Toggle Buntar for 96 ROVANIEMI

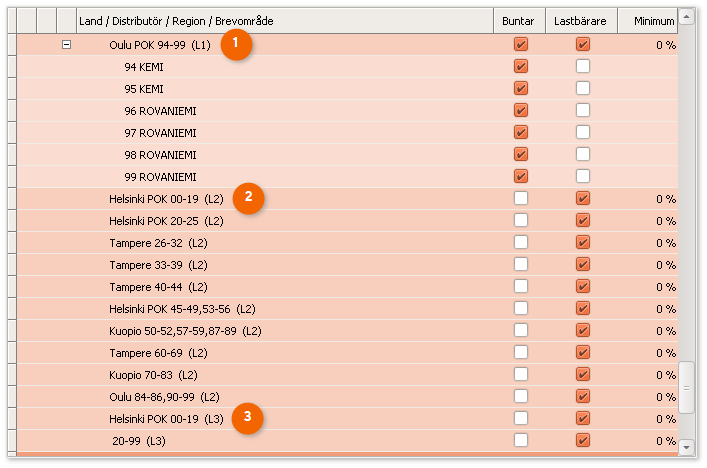pyautogui.click(x=521, y=110)
